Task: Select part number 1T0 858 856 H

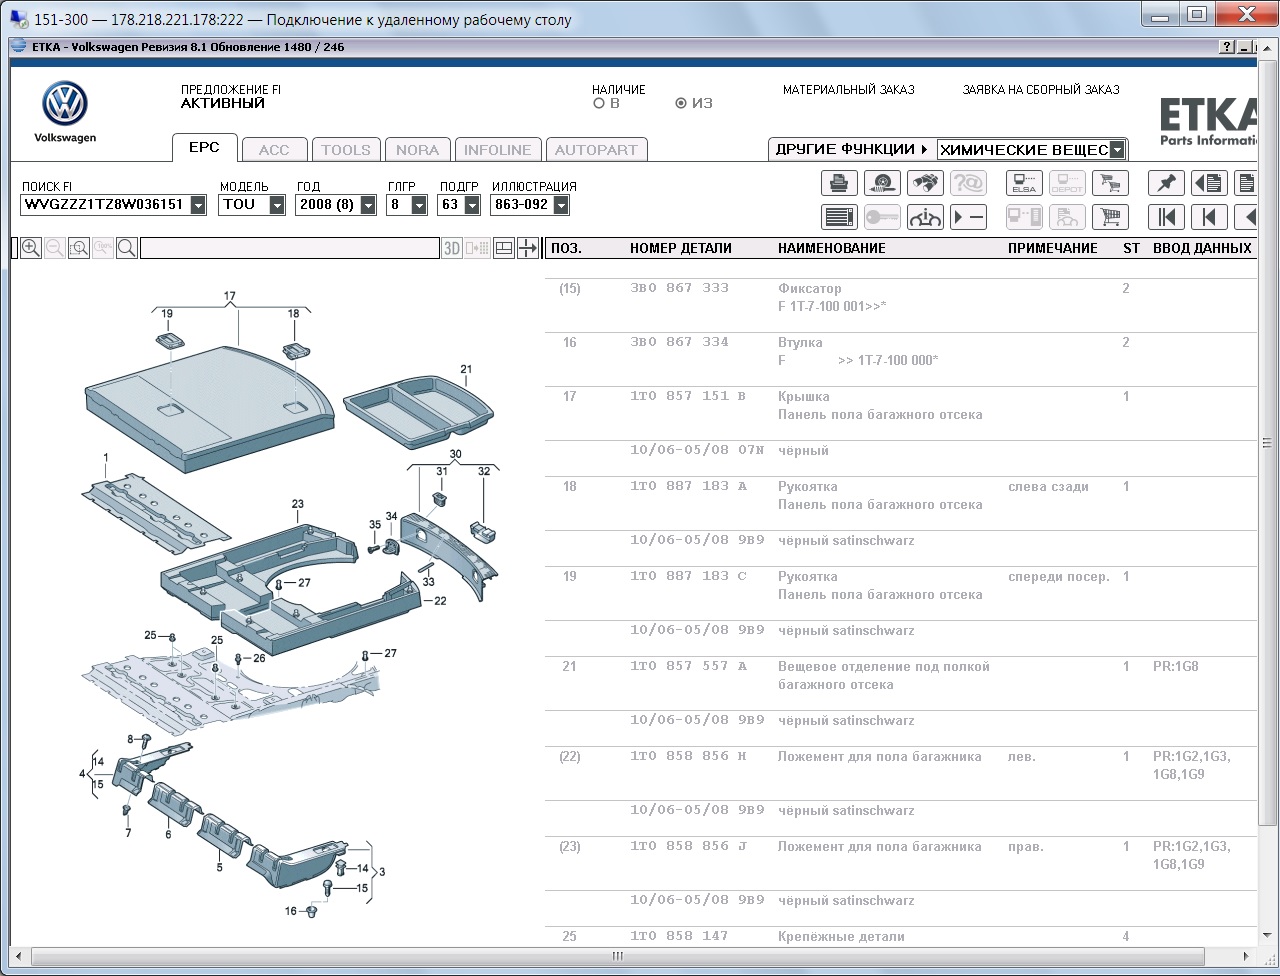Action: click(688, 757)
